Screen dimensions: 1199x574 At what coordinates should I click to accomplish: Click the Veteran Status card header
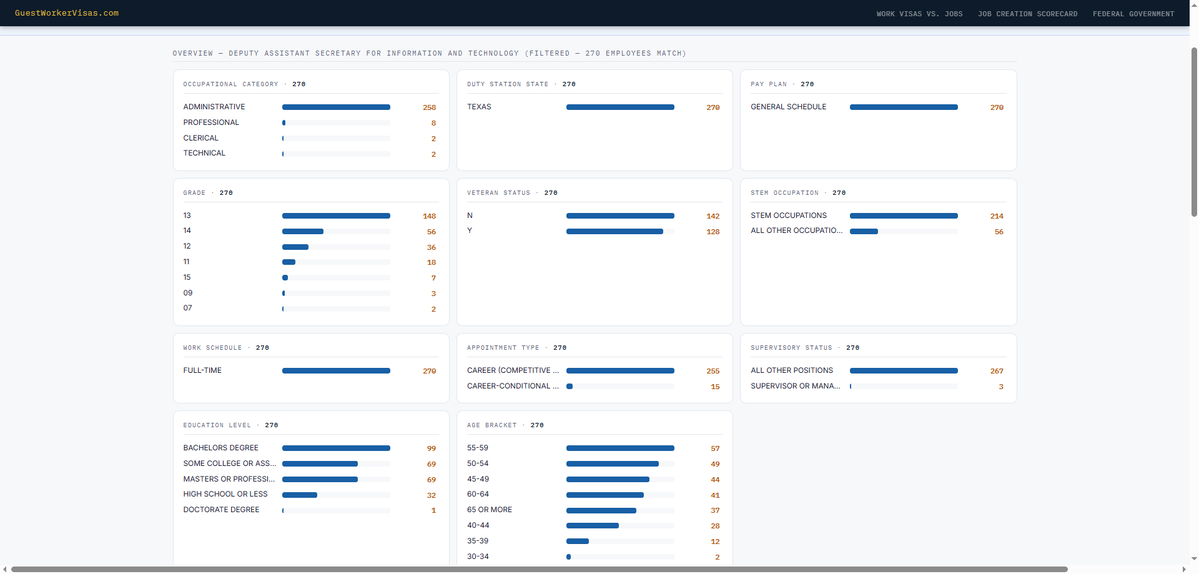[x=512, y=193]
